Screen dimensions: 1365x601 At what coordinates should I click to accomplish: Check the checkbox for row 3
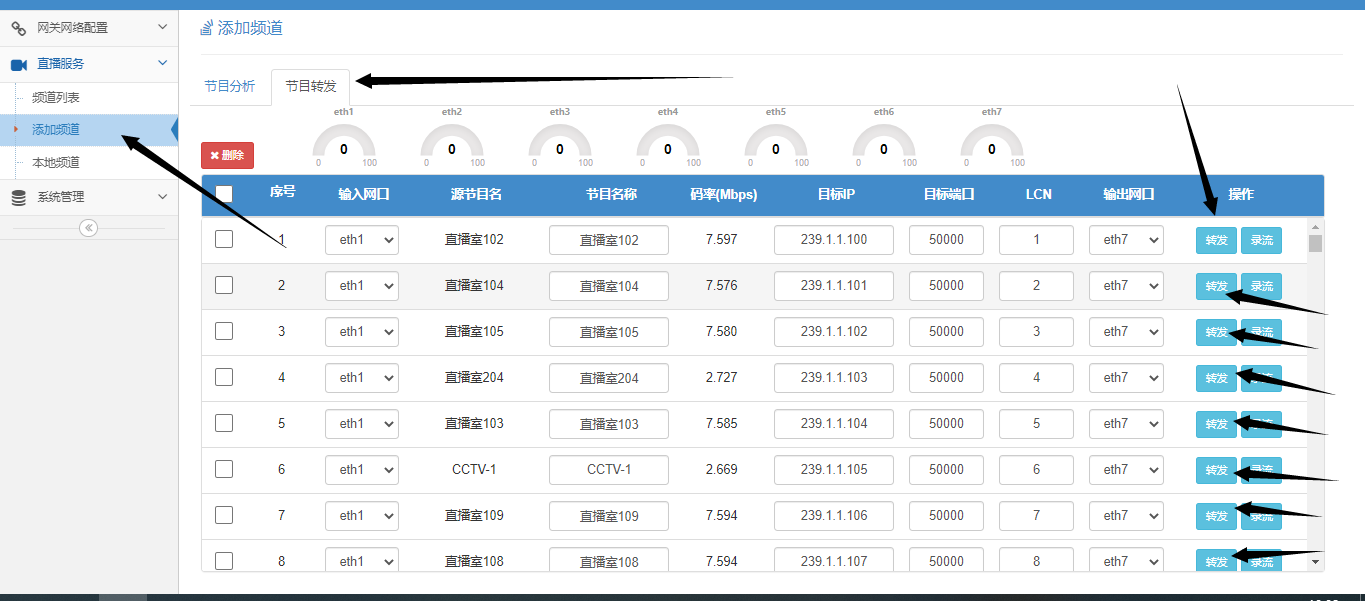click(224, 331)
